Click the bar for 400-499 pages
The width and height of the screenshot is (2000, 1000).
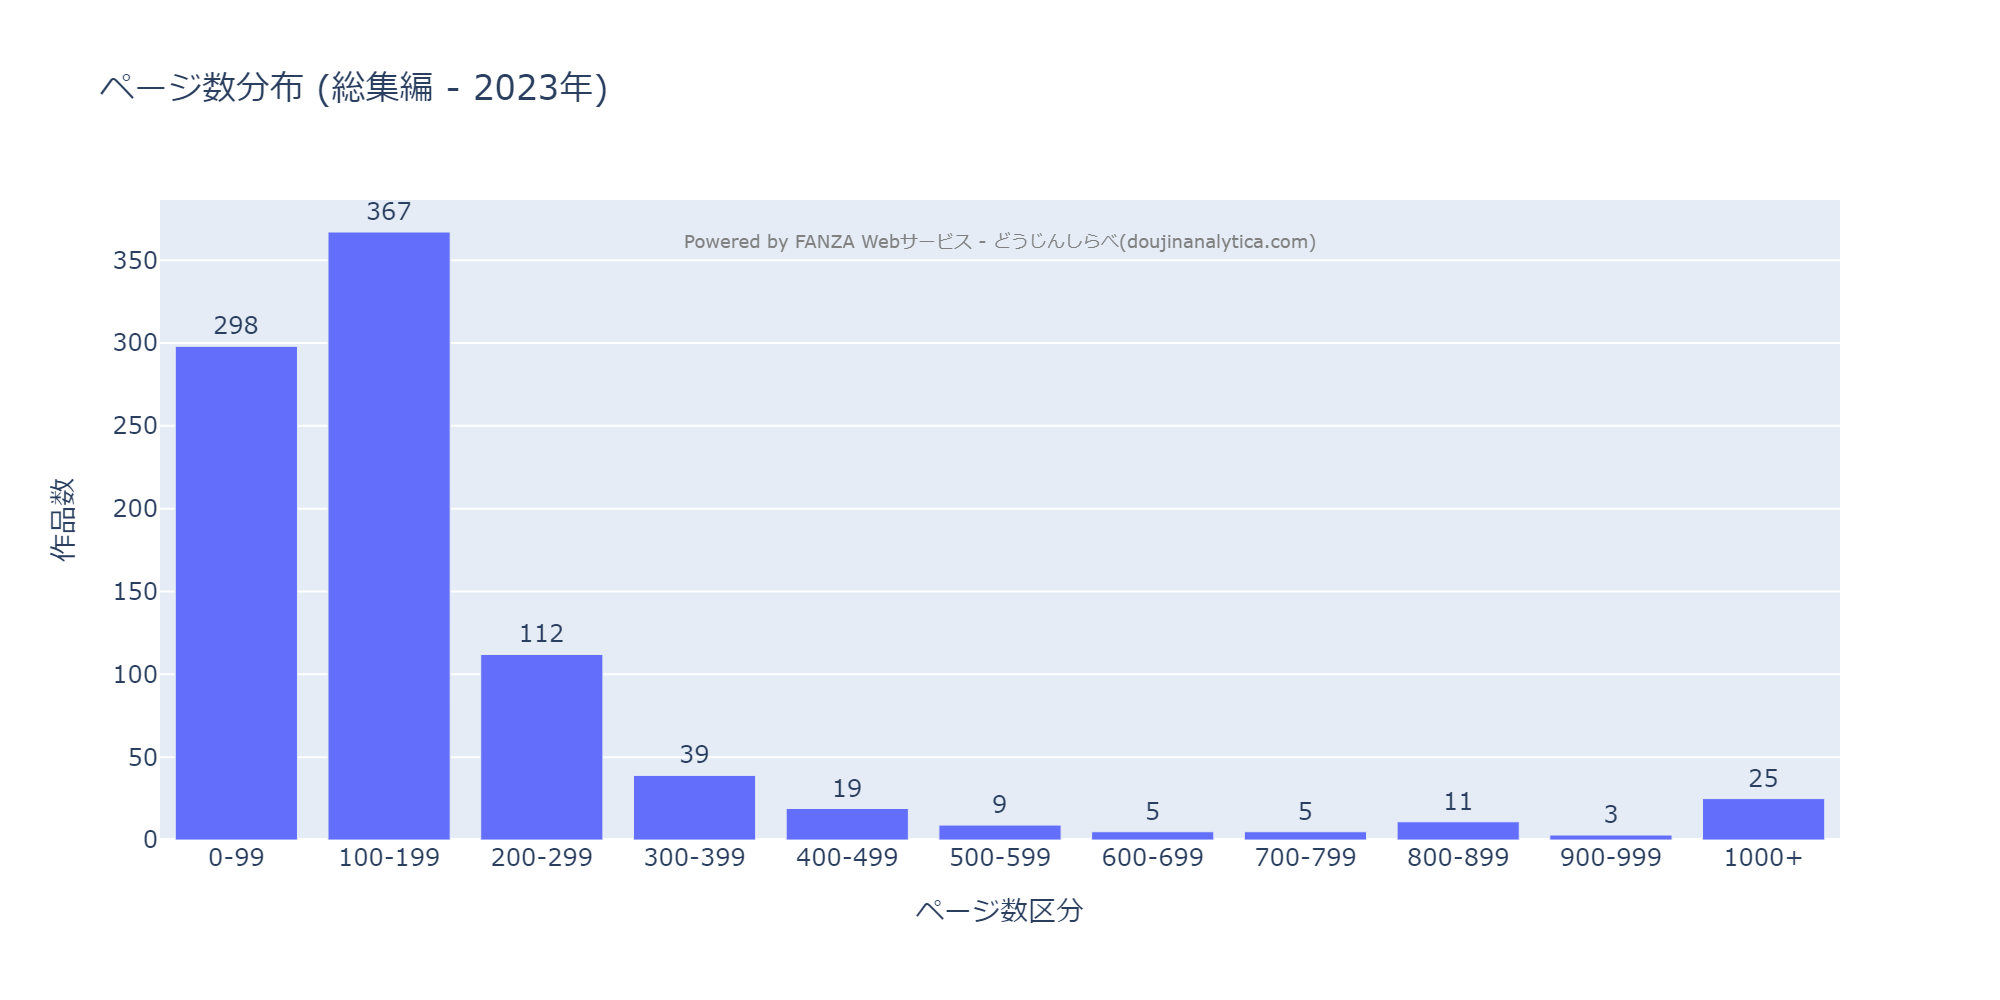point(847,824)
